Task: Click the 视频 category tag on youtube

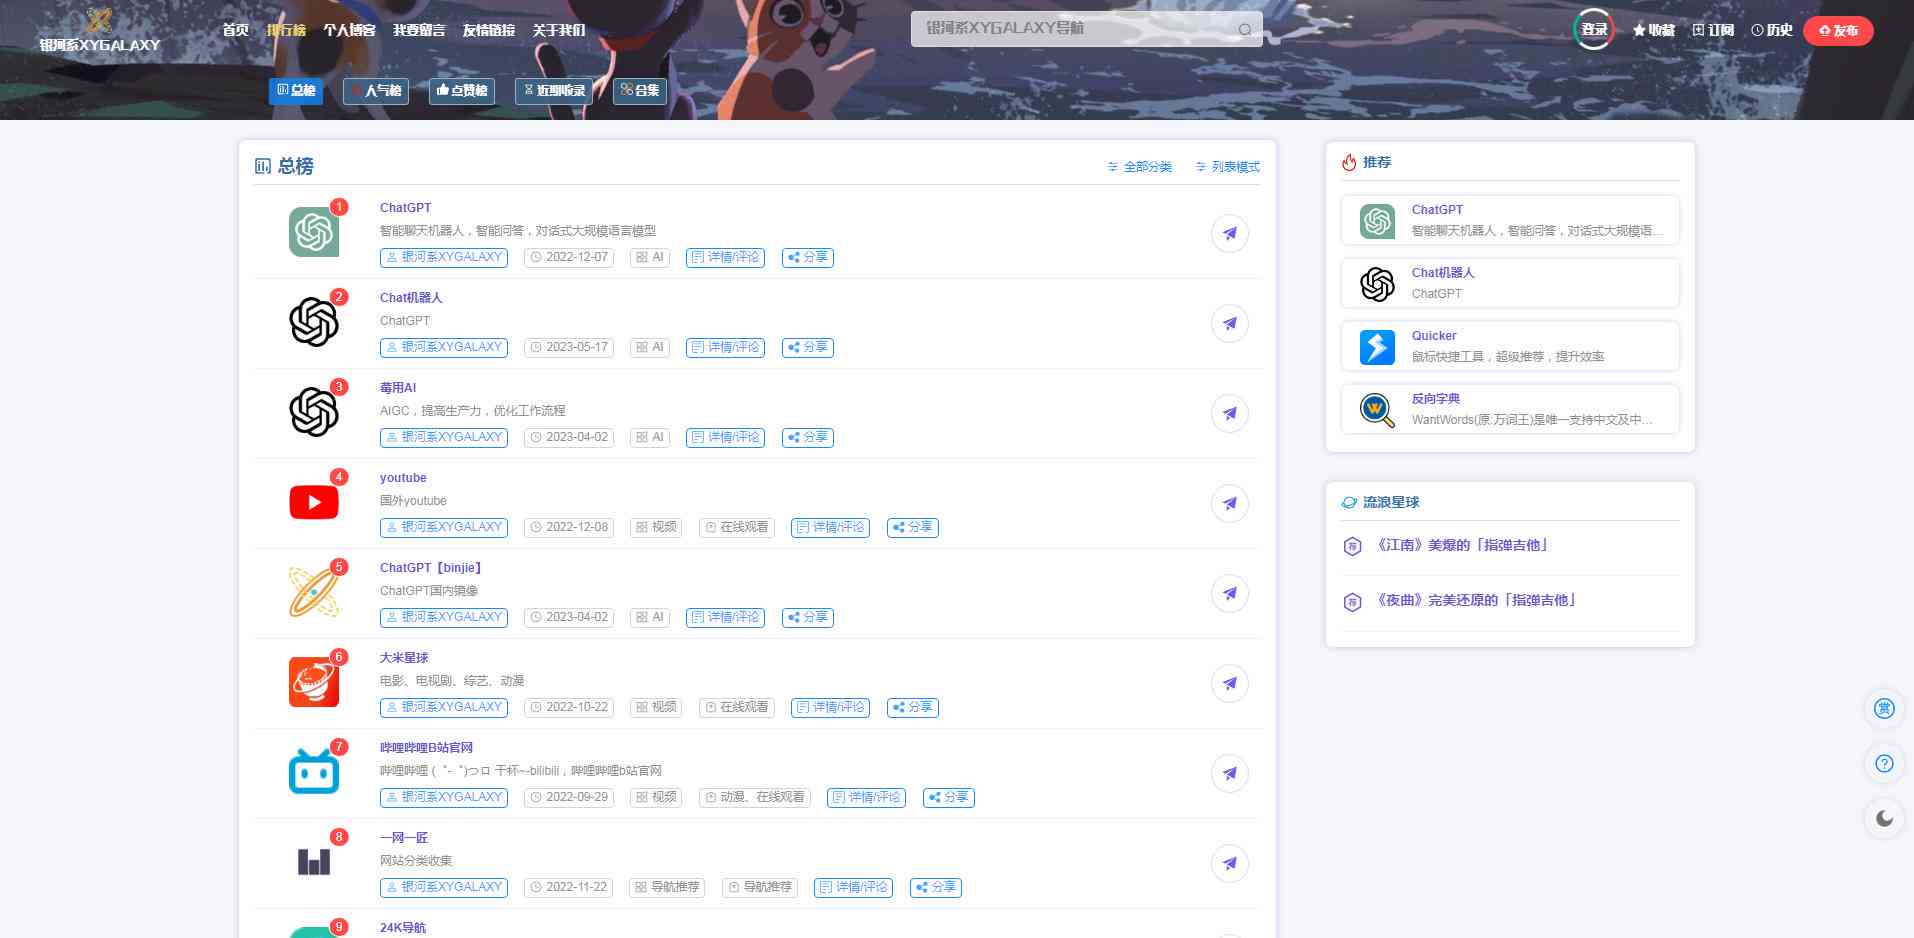Action: tap(656, 527)
